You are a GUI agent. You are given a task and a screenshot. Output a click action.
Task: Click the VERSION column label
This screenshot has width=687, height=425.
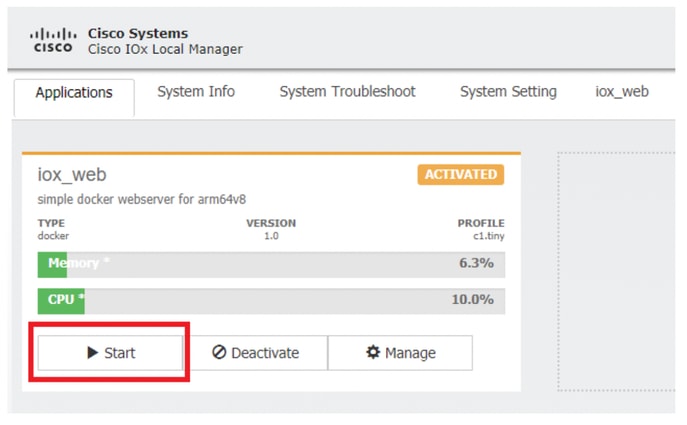[271, 223]
